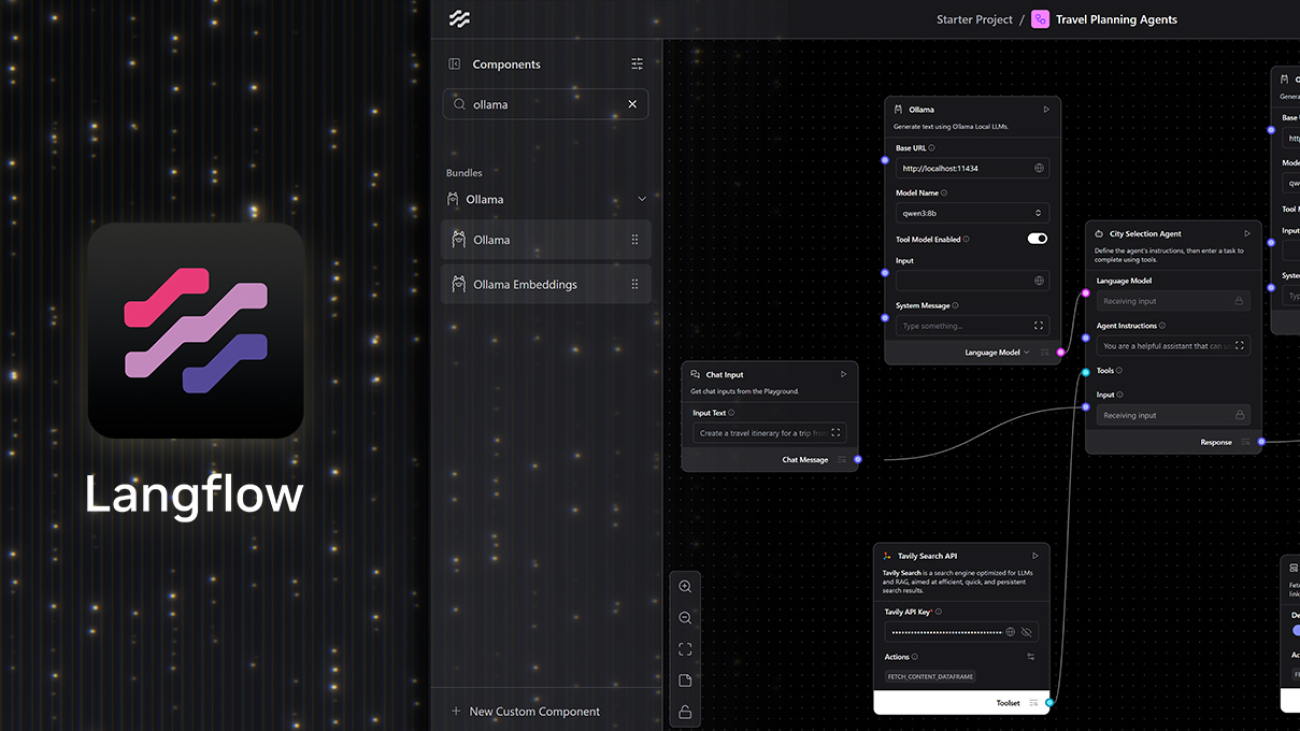
Task: Toggle Tool Model Enabled switch
Action: 1037,239
